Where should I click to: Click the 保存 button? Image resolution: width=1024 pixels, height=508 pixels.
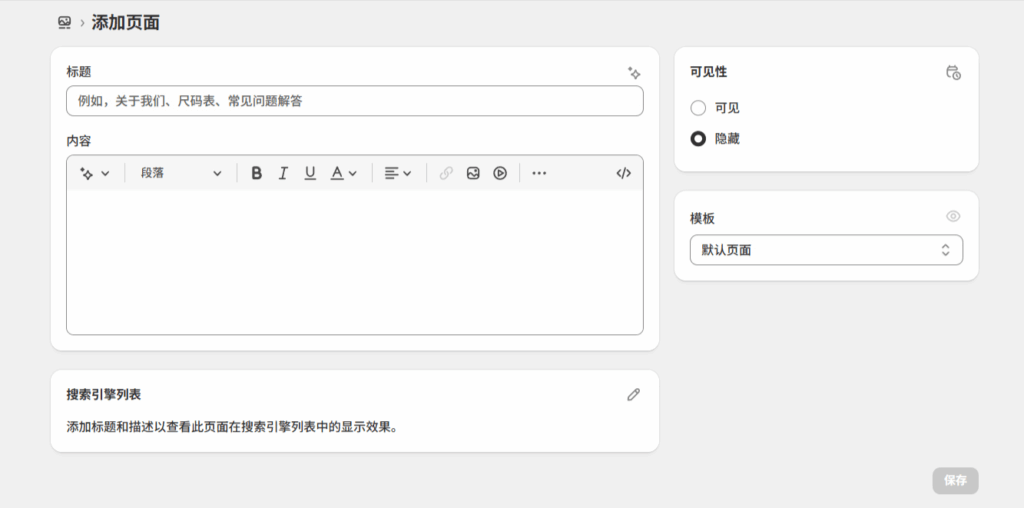(x=955, y=480)
